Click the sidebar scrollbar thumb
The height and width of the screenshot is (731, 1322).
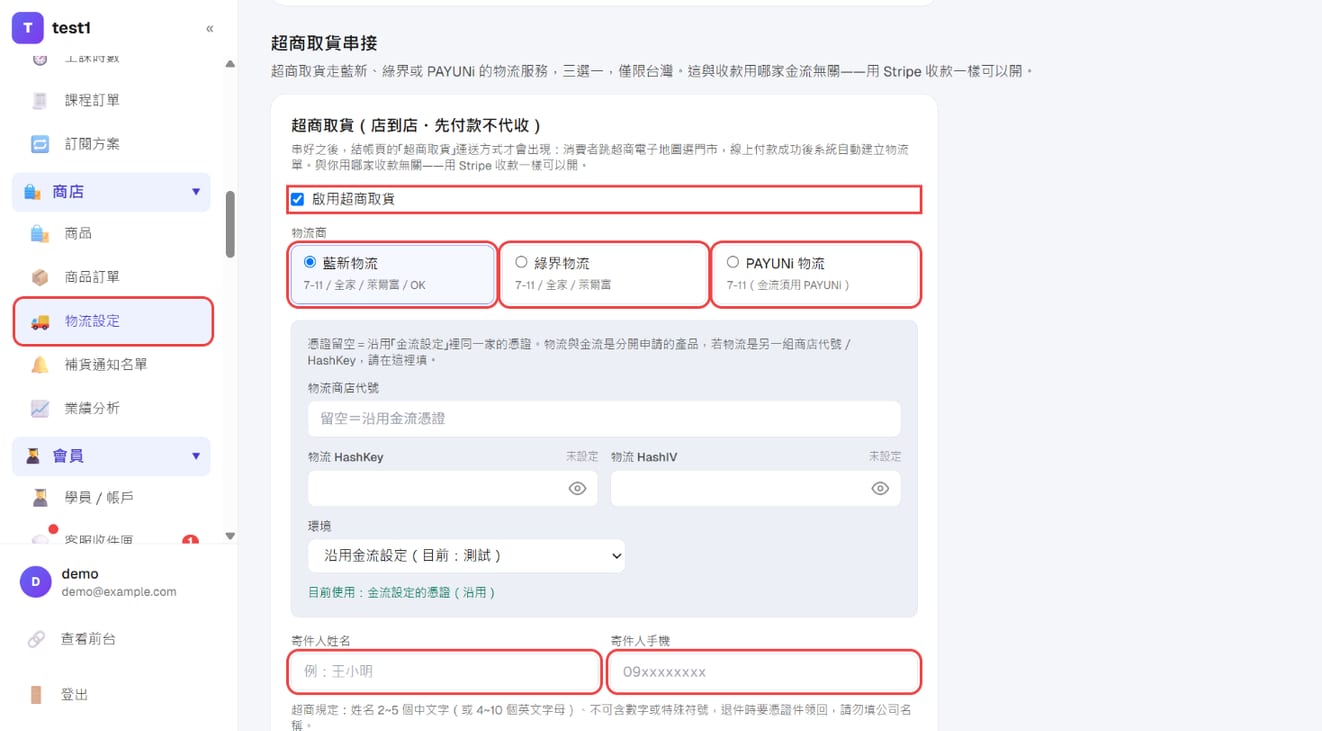pyautogui.click(x=230, y=225)
